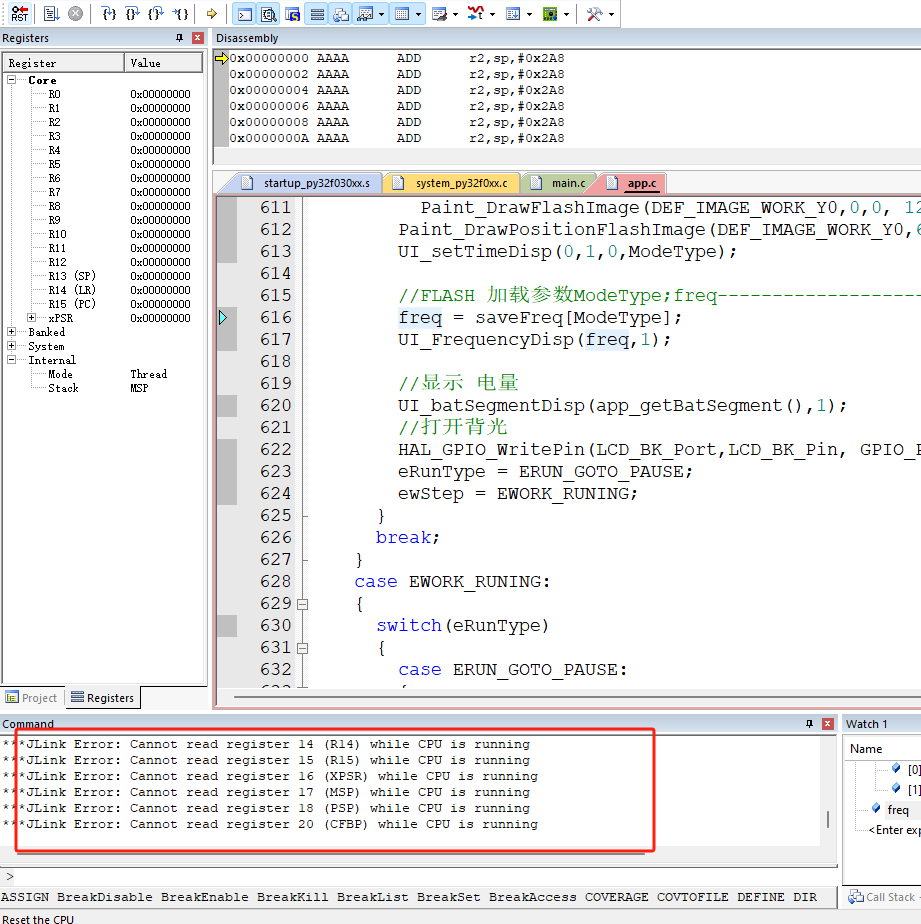The height and width of the screenshot is (924, 921).
Task: Toggle the Memory windows toolbar button
Action: [x=402, y=14]
